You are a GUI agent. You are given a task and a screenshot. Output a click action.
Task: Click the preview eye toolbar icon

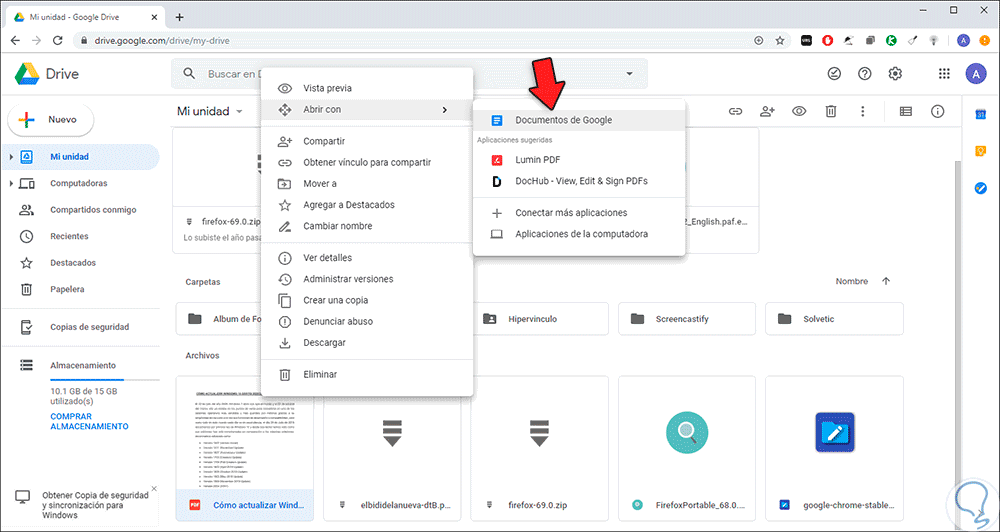click(x=799, y=112)
